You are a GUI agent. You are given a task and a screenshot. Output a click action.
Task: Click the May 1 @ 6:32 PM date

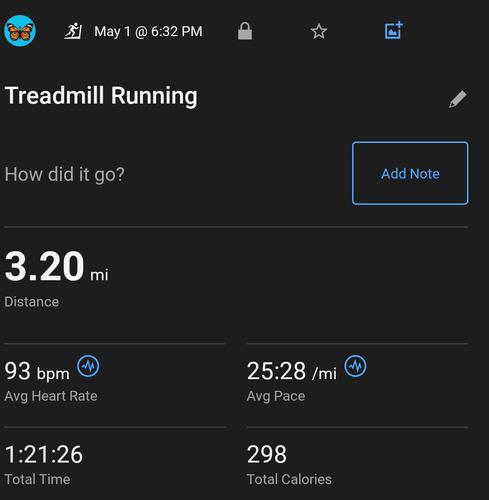[x=148, y=32]
